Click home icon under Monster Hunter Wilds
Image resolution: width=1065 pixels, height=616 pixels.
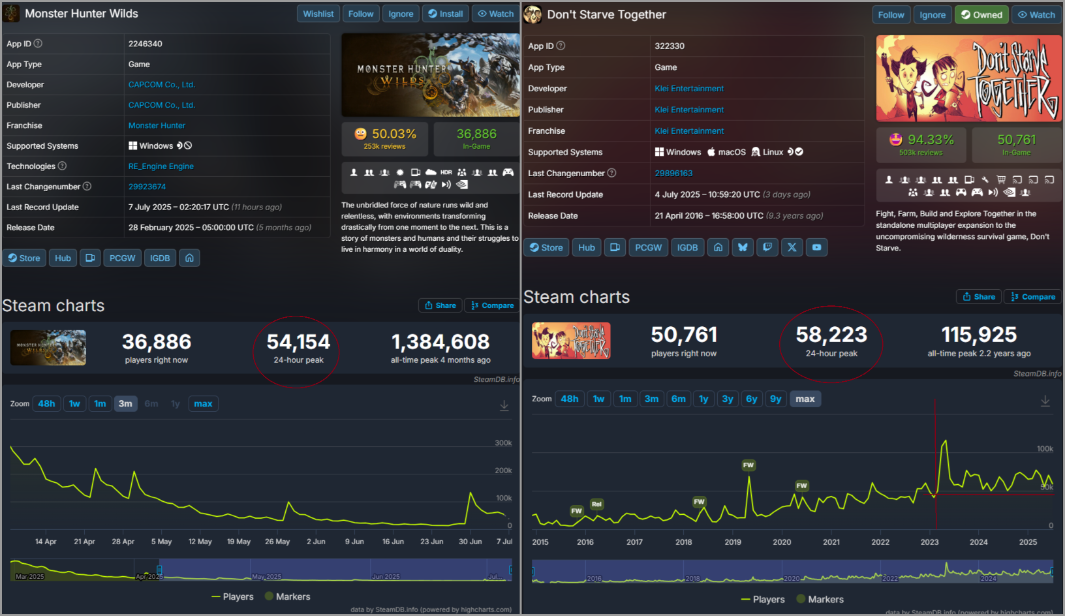188,258
